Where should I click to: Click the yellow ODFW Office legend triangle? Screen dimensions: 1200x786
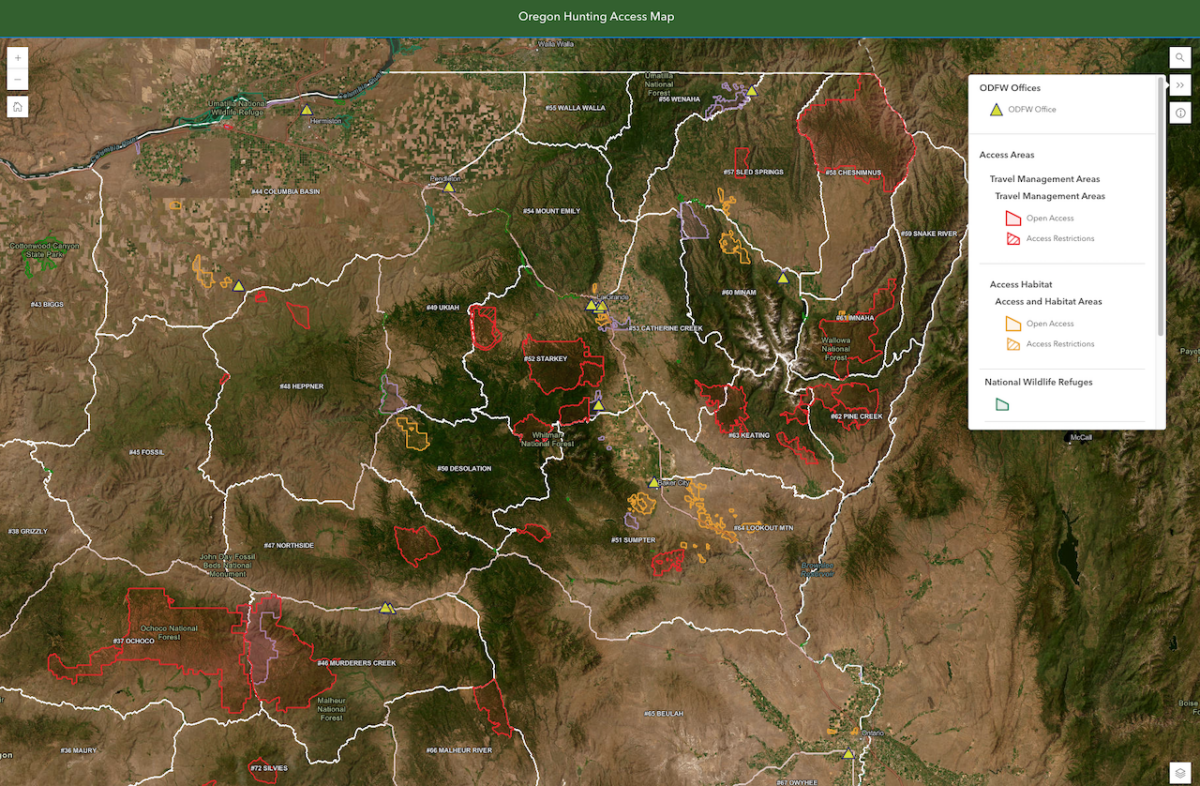click(x=996, y=110)
